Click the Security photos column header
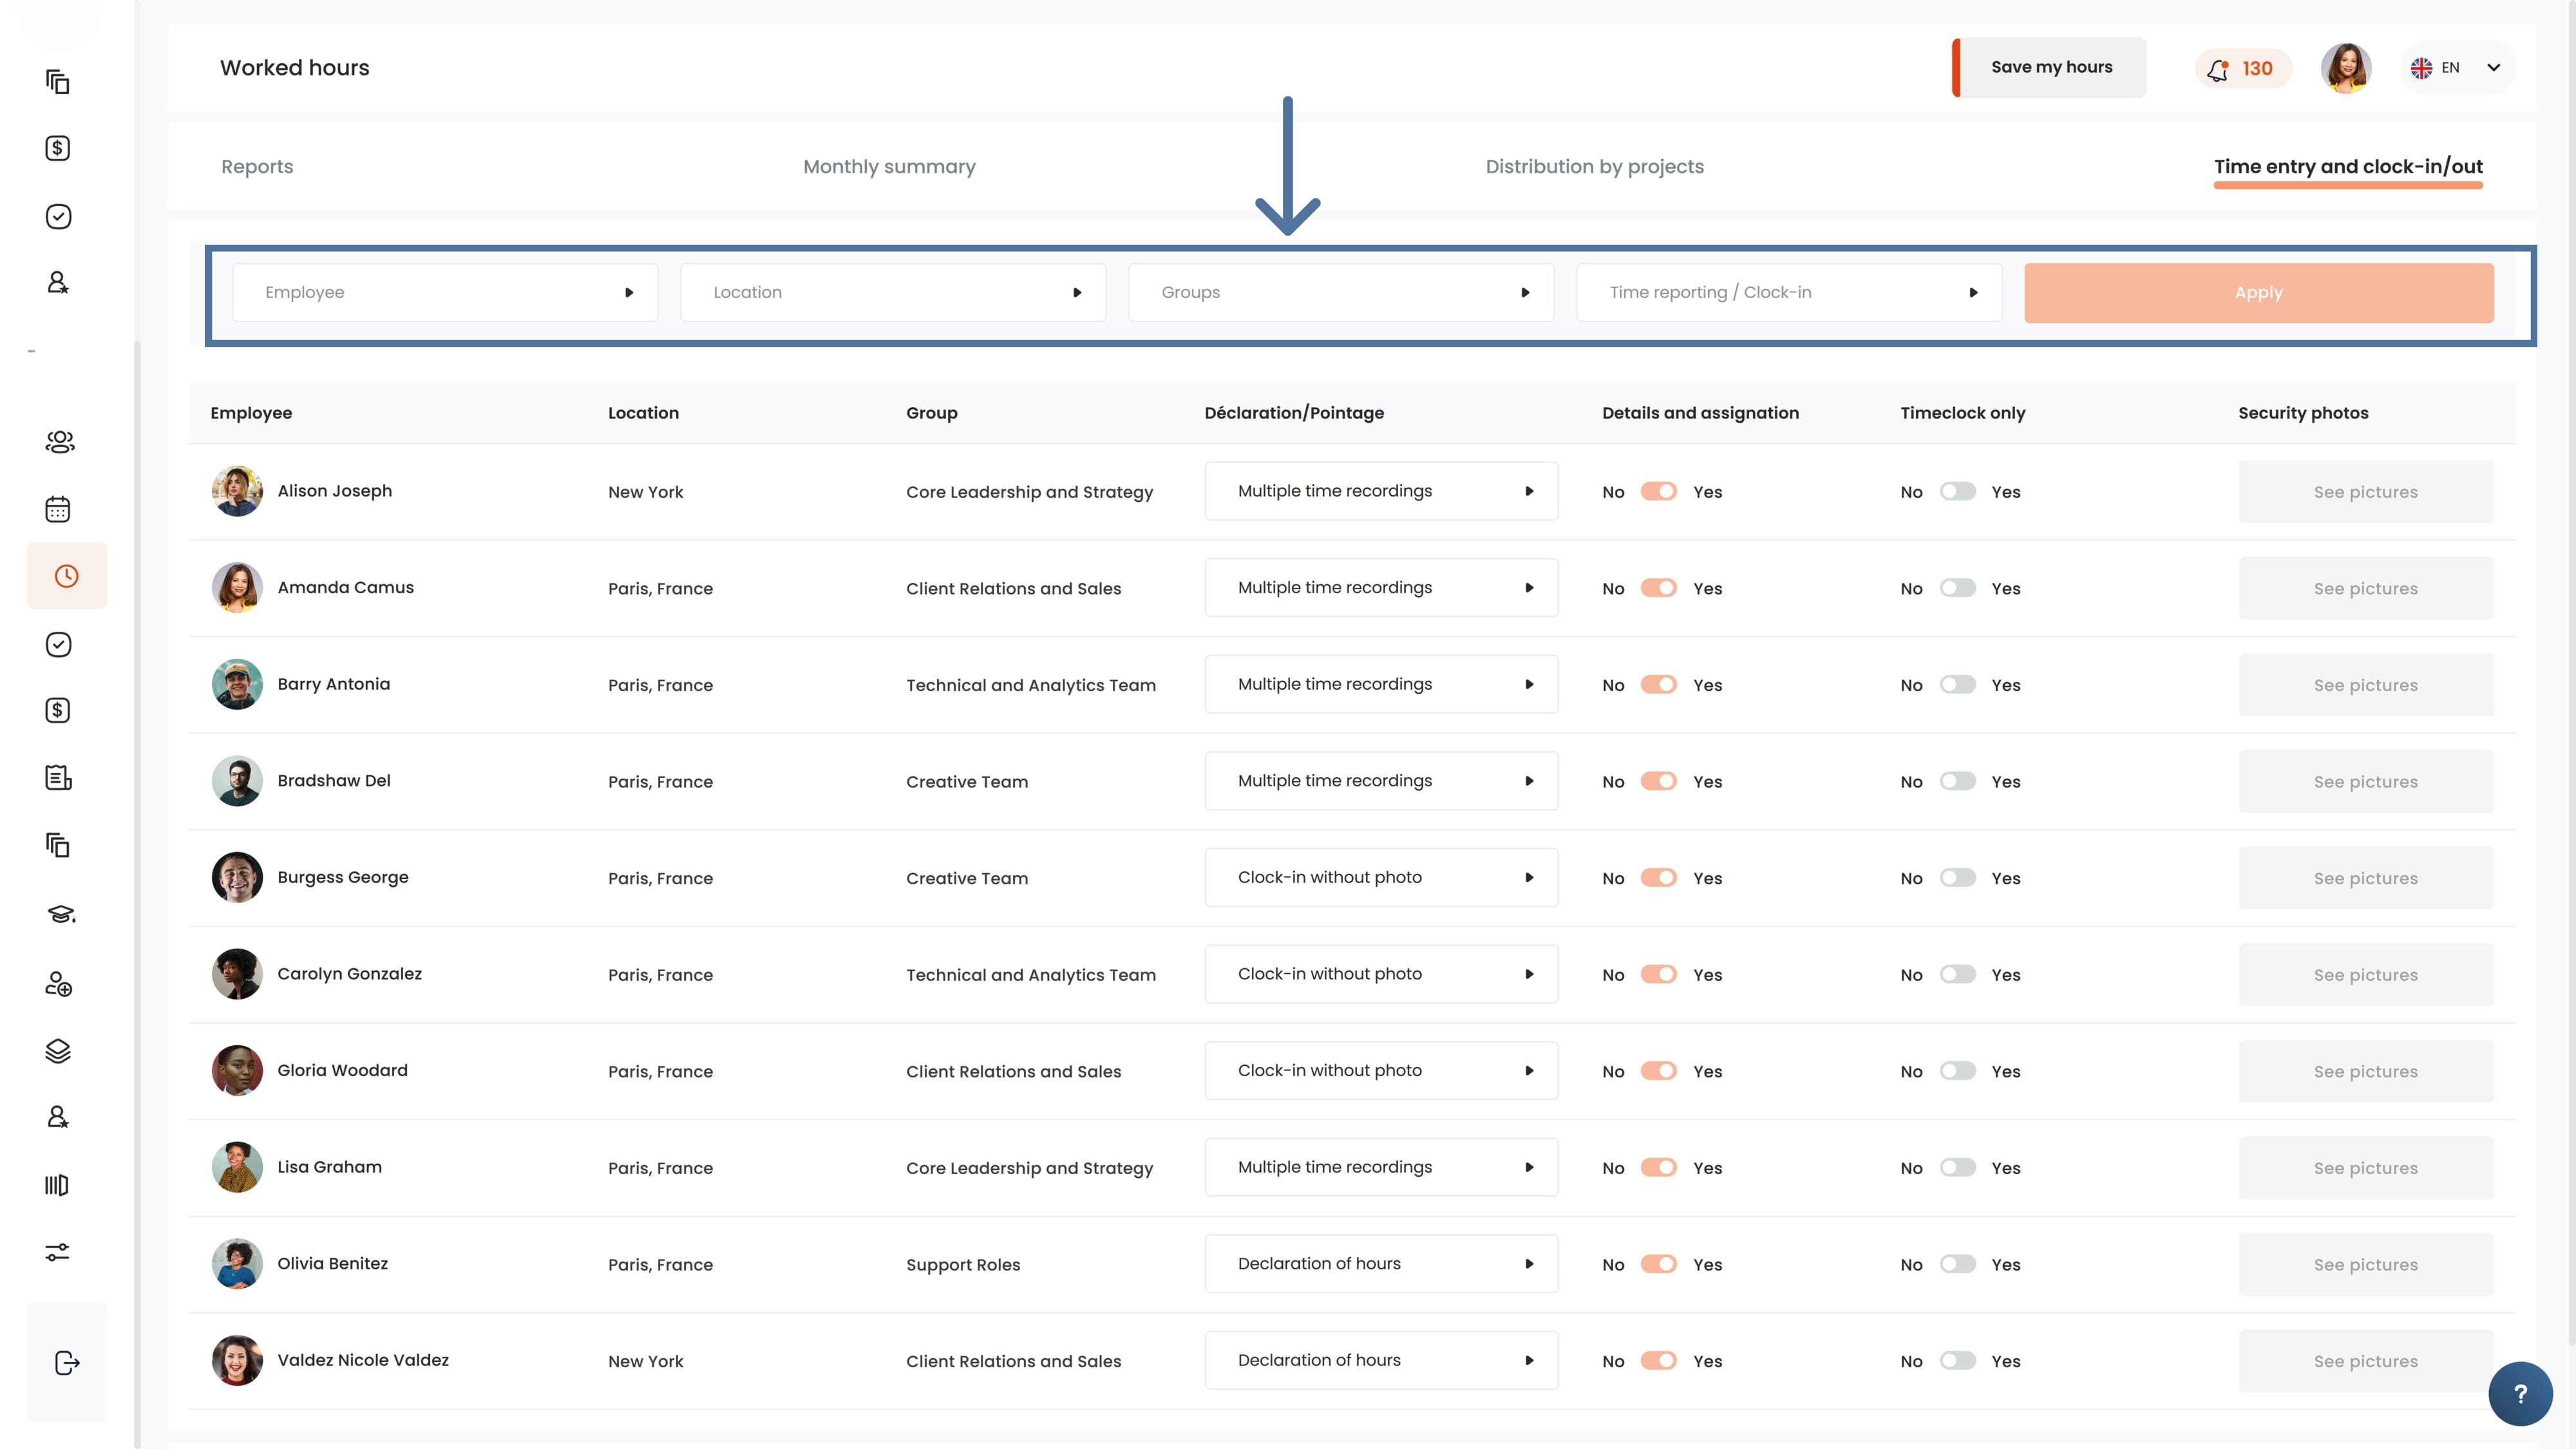 pyautogui.click(x=2302, y=413)
